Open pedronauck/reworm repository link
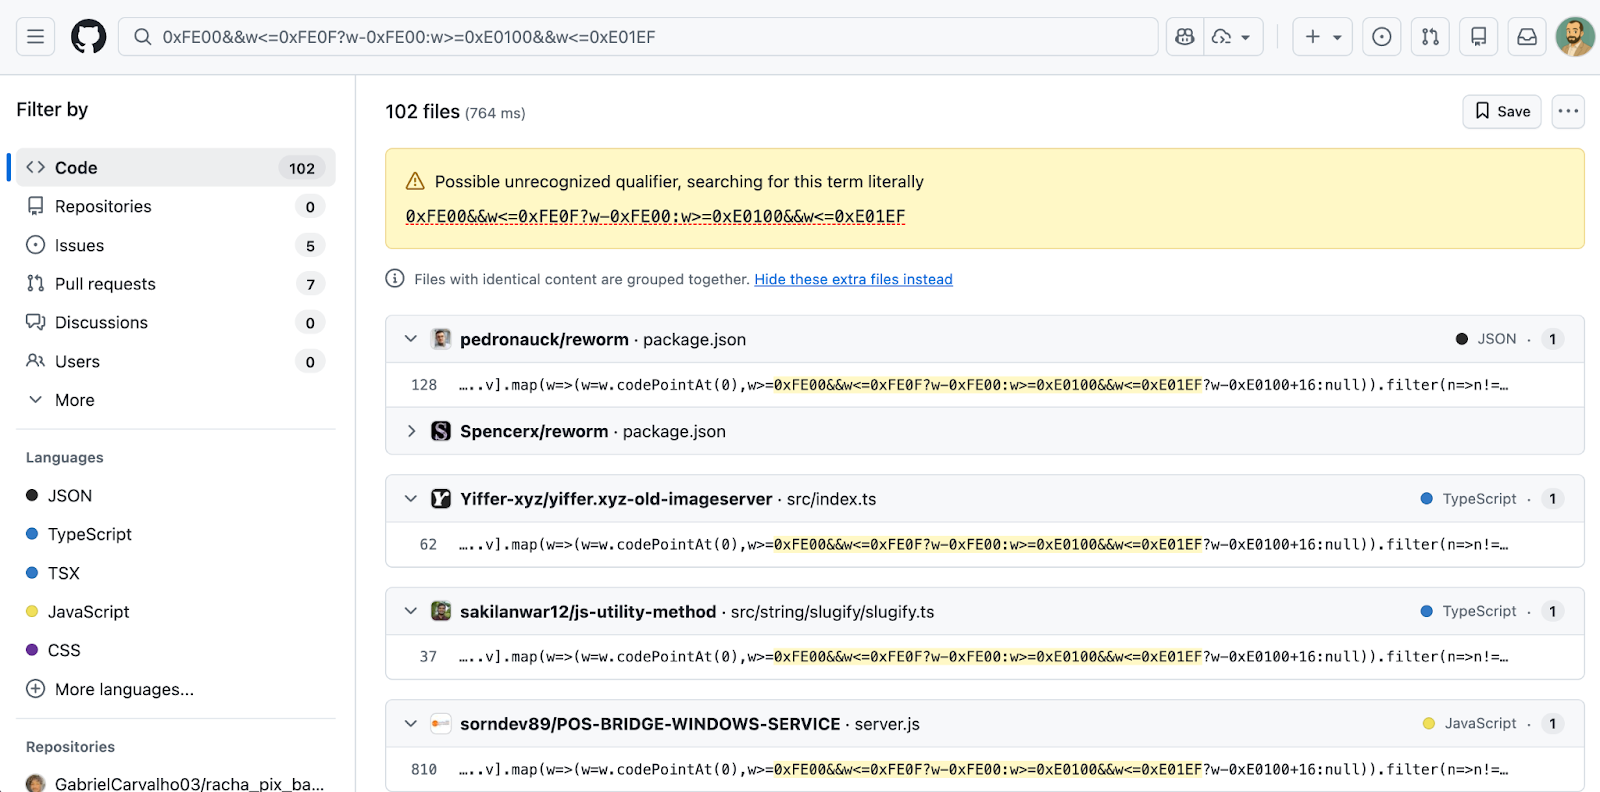 coord(544,340)
